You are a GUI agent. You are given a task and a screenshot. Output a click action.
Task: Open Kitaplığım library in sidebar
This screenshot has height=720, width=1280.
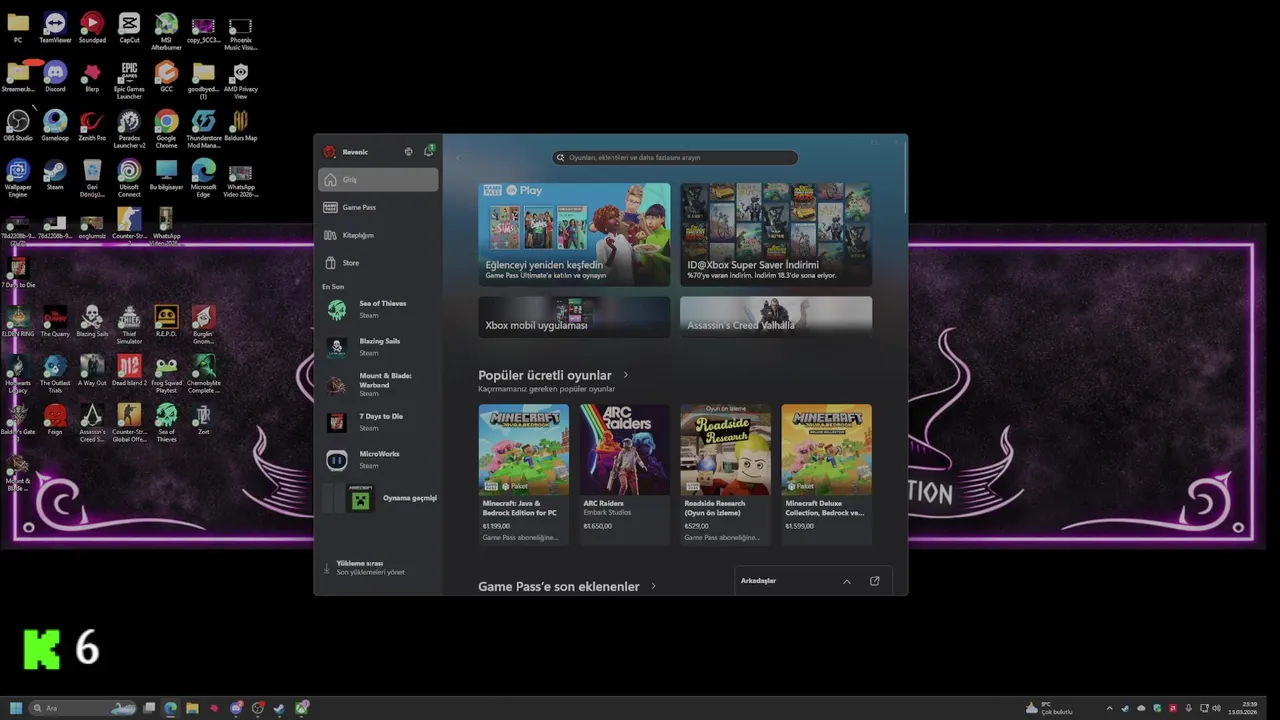coord(378,235)
